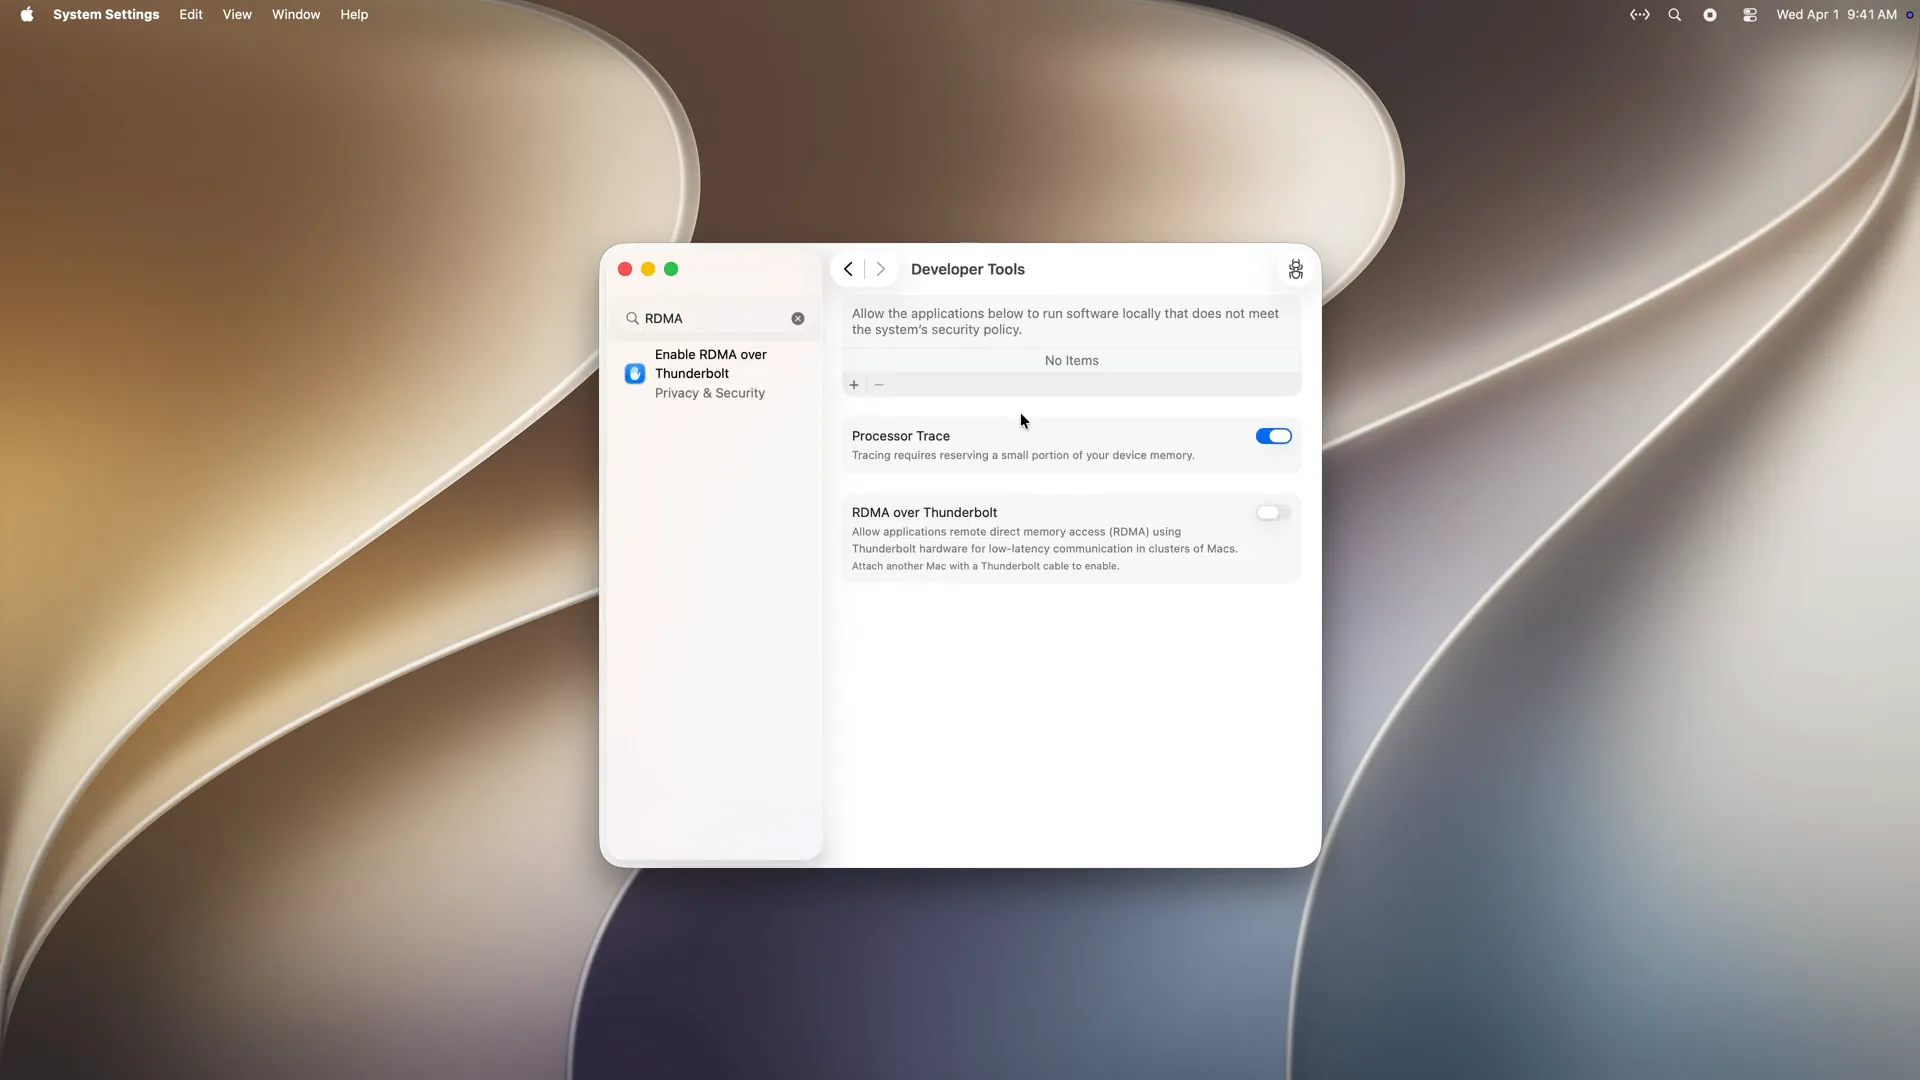Image resolution: width=1920 pixels, height=1080 pixels.
Task: Open Control Center from menu bar
Action: tap(1750, 14)
